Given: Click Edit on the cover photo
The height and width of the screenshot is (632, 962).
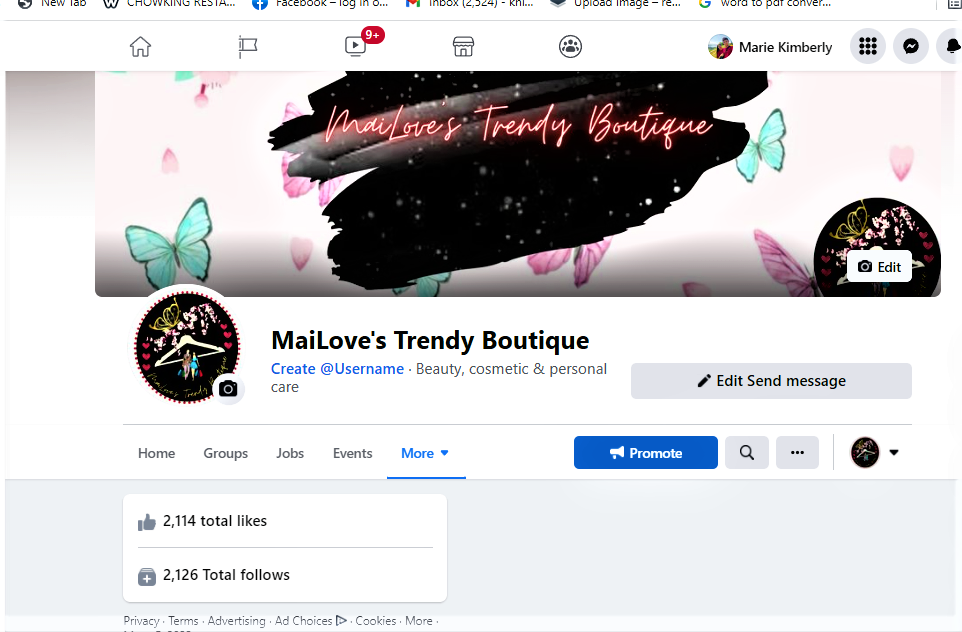Looking at the screenshot, I should pos(879,267).
